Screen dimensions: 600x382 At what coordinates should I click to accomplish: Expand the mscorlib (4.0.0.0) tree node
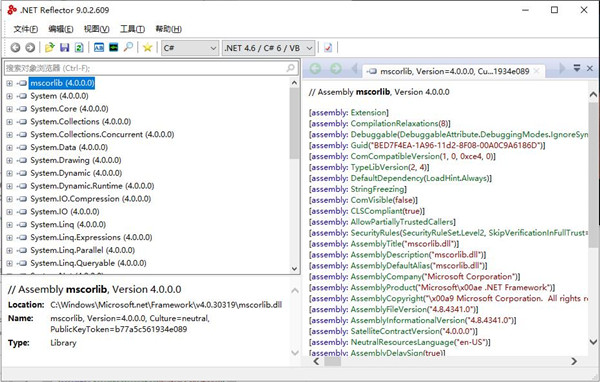[x=10, y=83]
